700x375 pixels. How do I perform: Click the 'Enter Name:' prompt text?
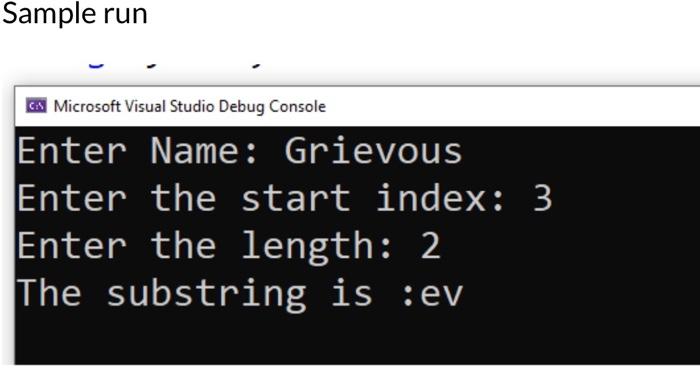pos(138,151)
